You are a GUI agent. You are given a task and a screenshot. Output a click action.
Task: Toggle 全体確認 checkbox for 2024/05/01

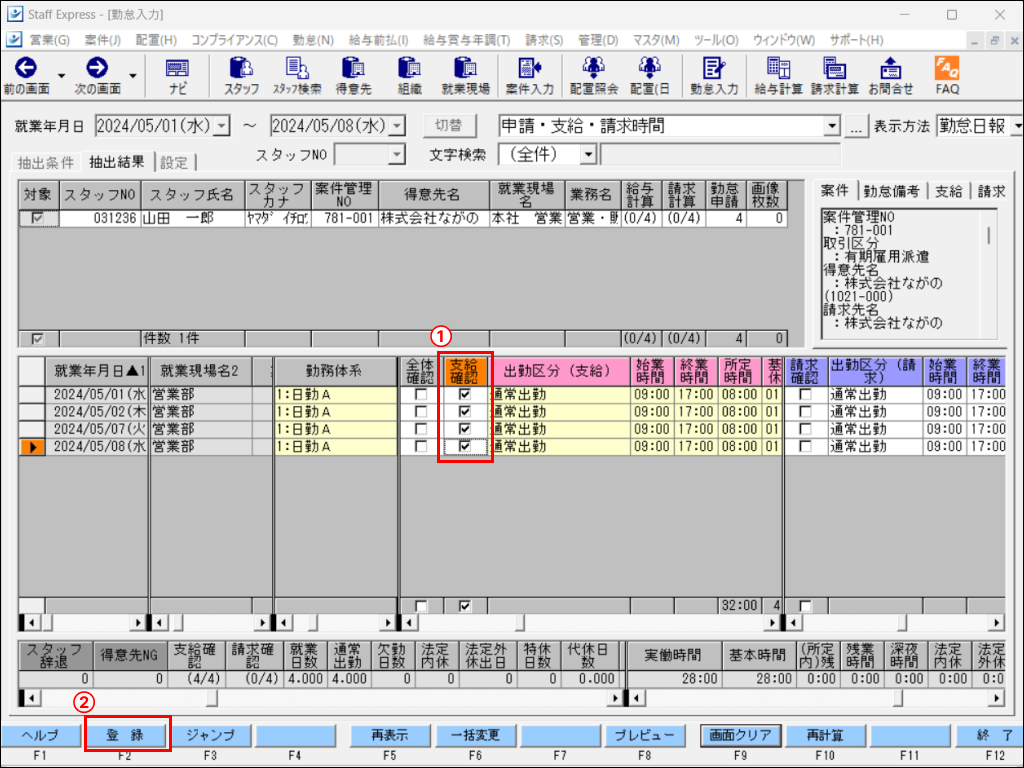click(x=421, y=394)
